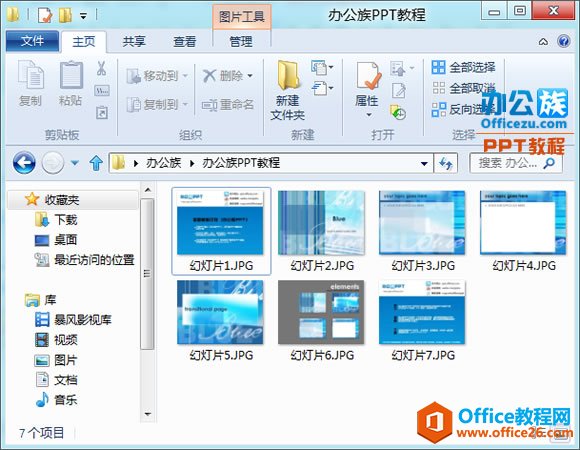Click 办公族 breadcrumb in address bar
580x450 pixels.
pos(163,163)
